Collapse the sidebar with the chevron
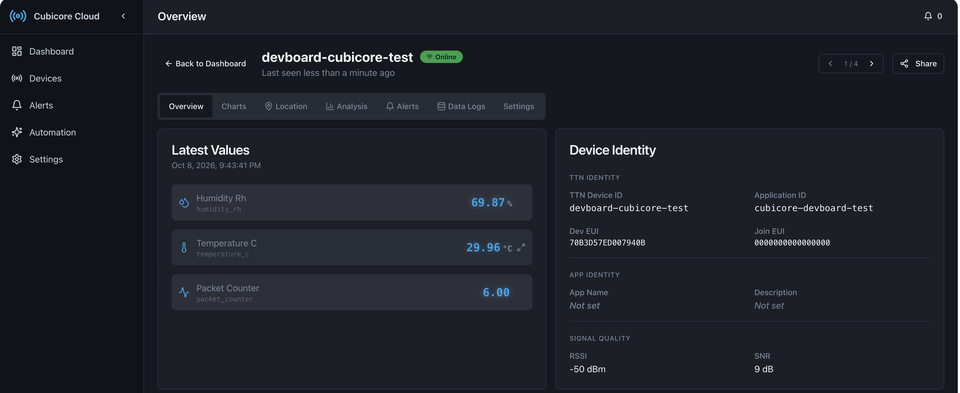The width and height of the screenshot is (960, 393). pyautogui.click(x=123, y=16)
